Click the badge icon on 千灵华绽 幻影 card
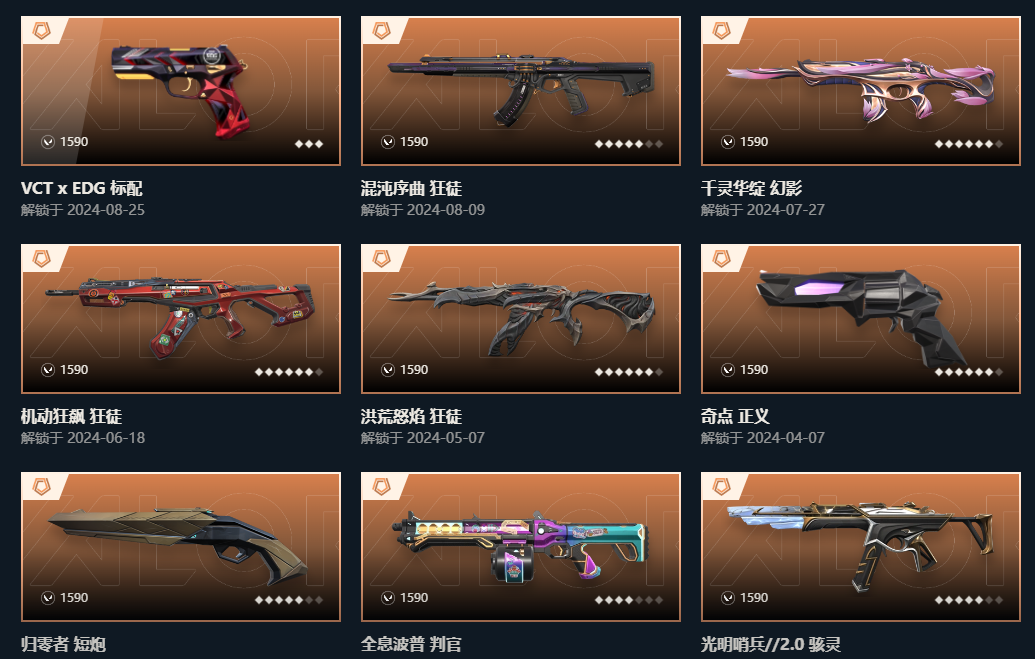This screenshot has width=1035, height=659. click(x=721, y=30)
